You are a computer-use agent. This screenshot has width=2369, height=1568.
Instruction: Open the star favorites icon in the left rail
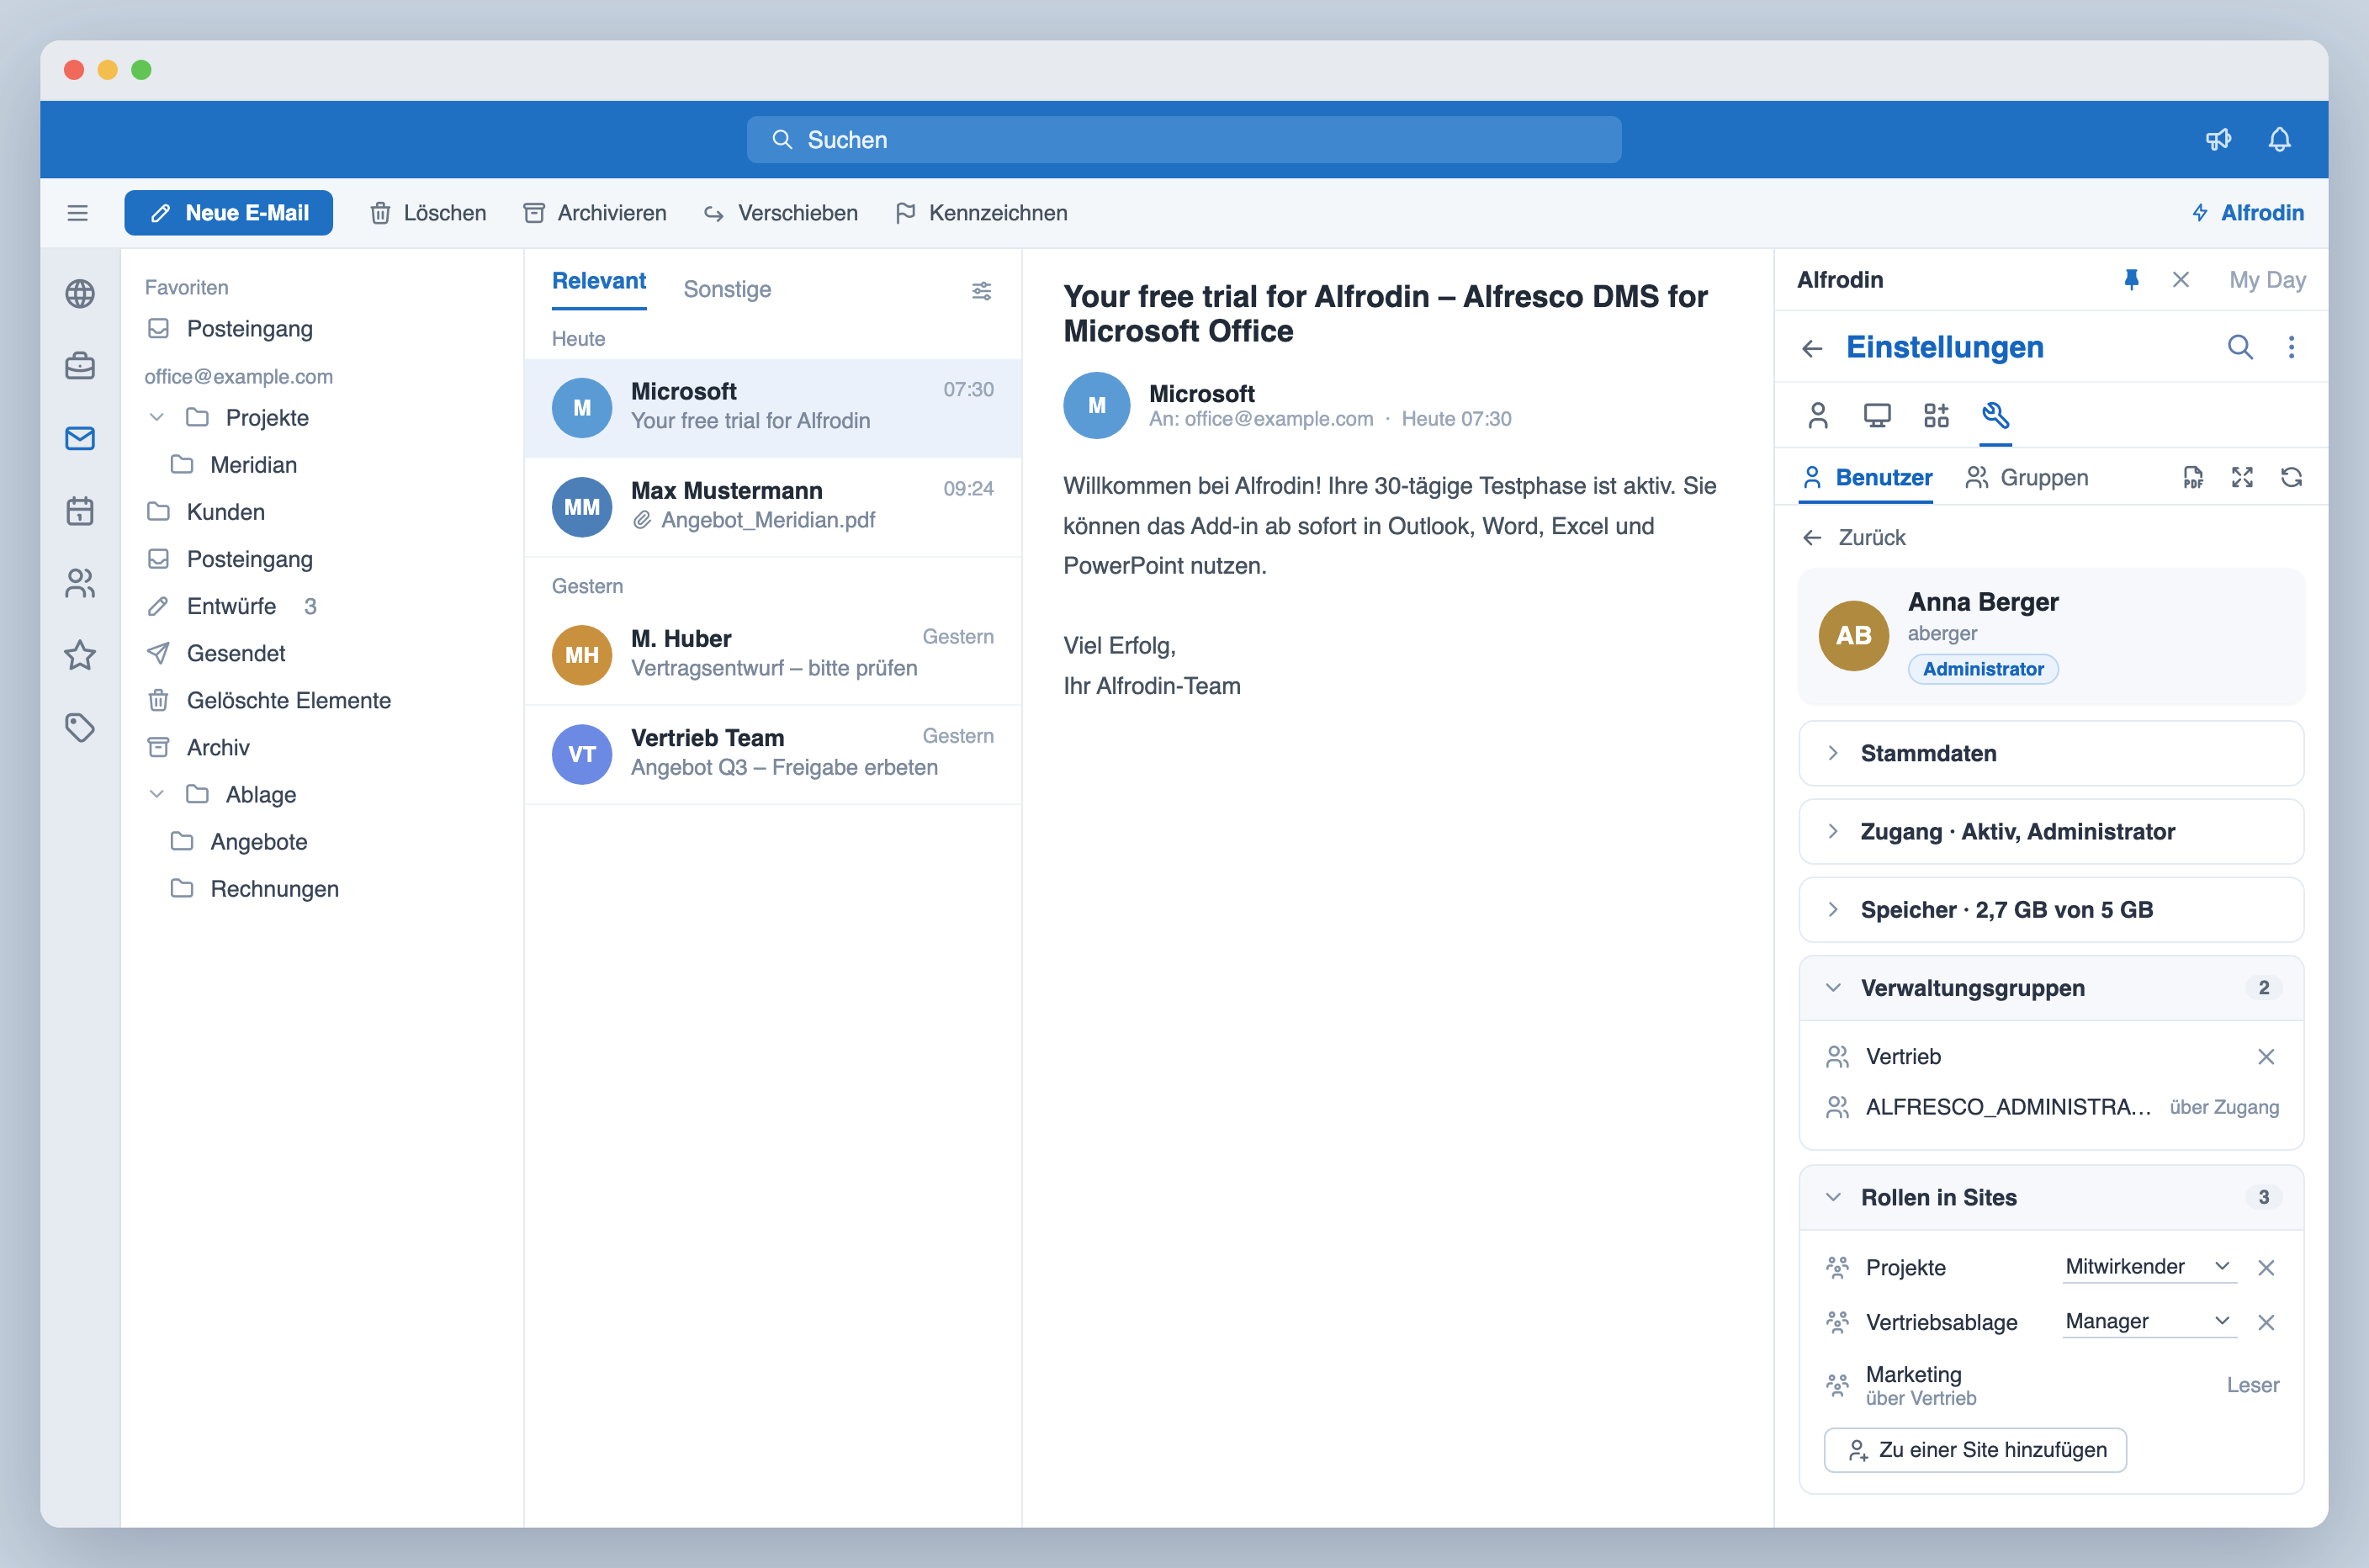pos(80,655)
